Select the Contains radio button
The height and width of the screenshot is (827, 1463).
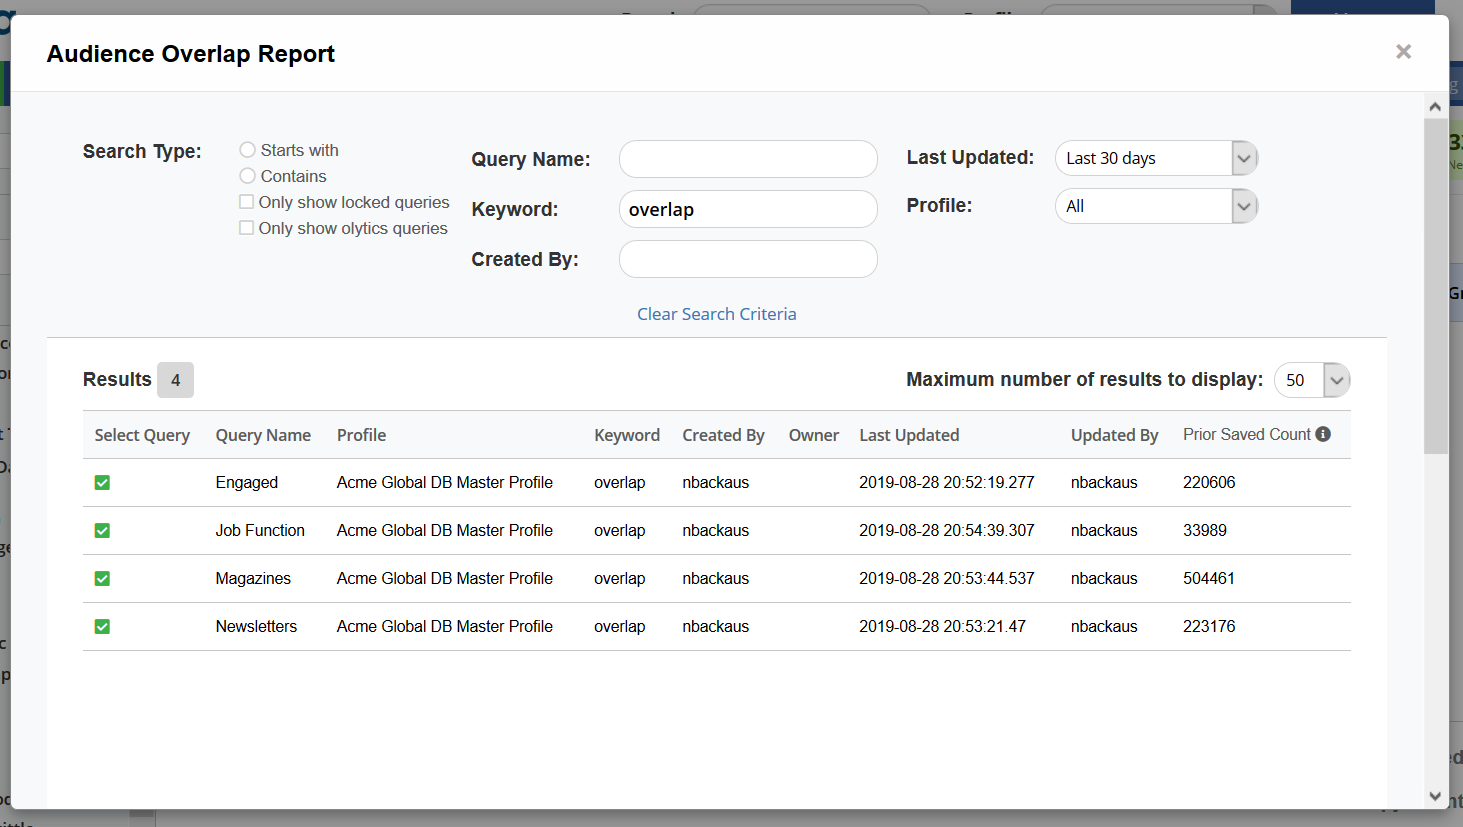pos(247,176)
